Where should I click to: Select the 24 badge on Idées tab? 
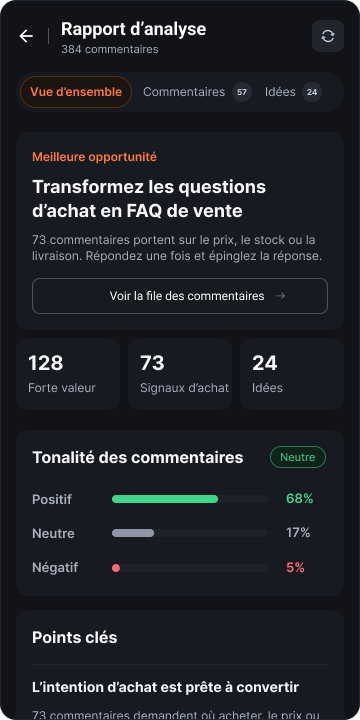[312, 92]
